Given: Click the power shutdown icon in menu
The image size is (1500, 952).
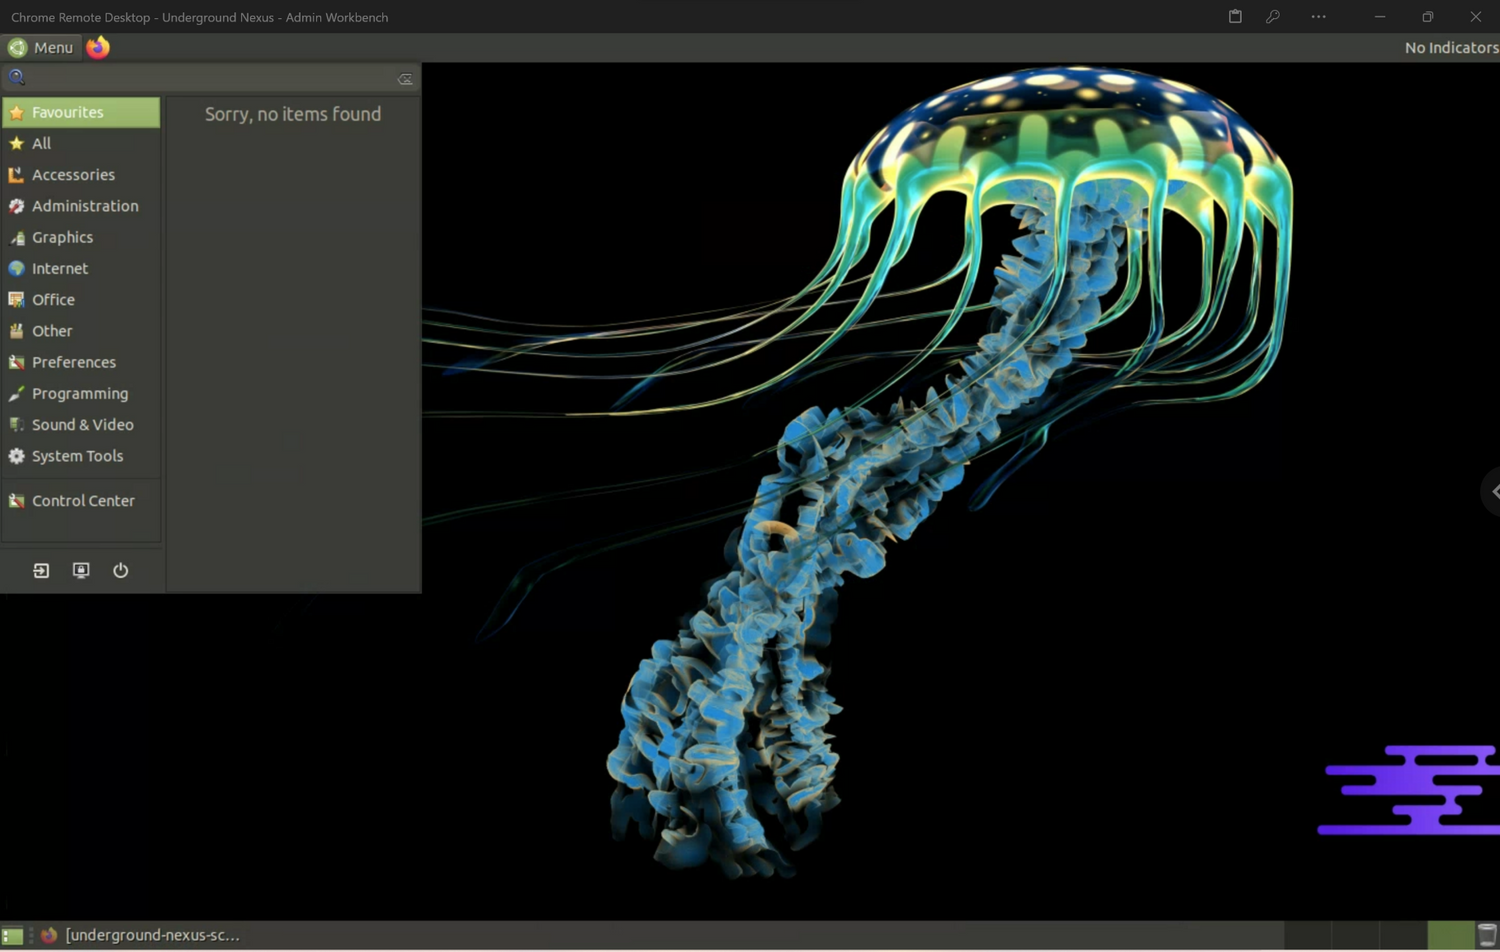Looking at the screenshot, I should coord(120,570).
